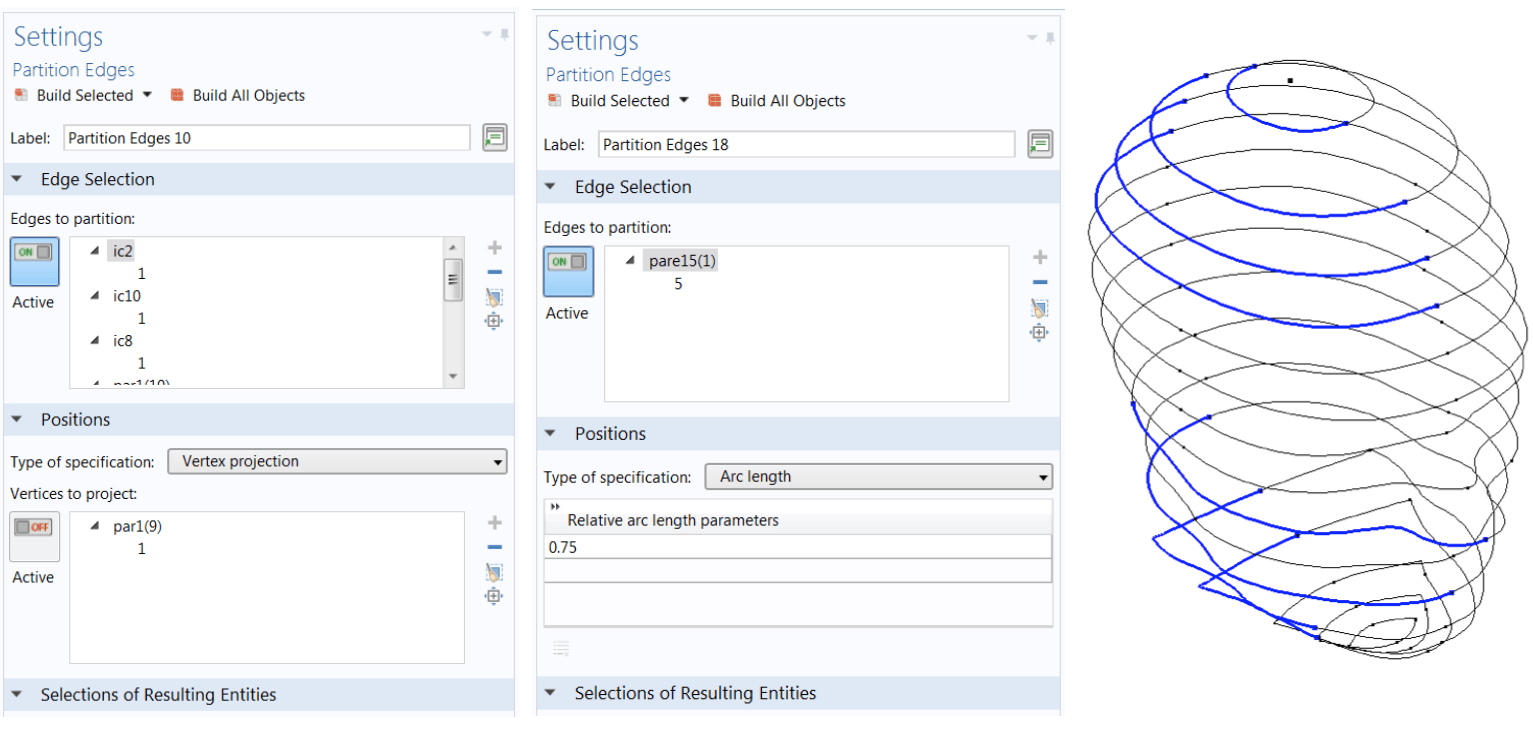
Task: Zoom to selection with the crosshair icon
Action: point(494,320)
